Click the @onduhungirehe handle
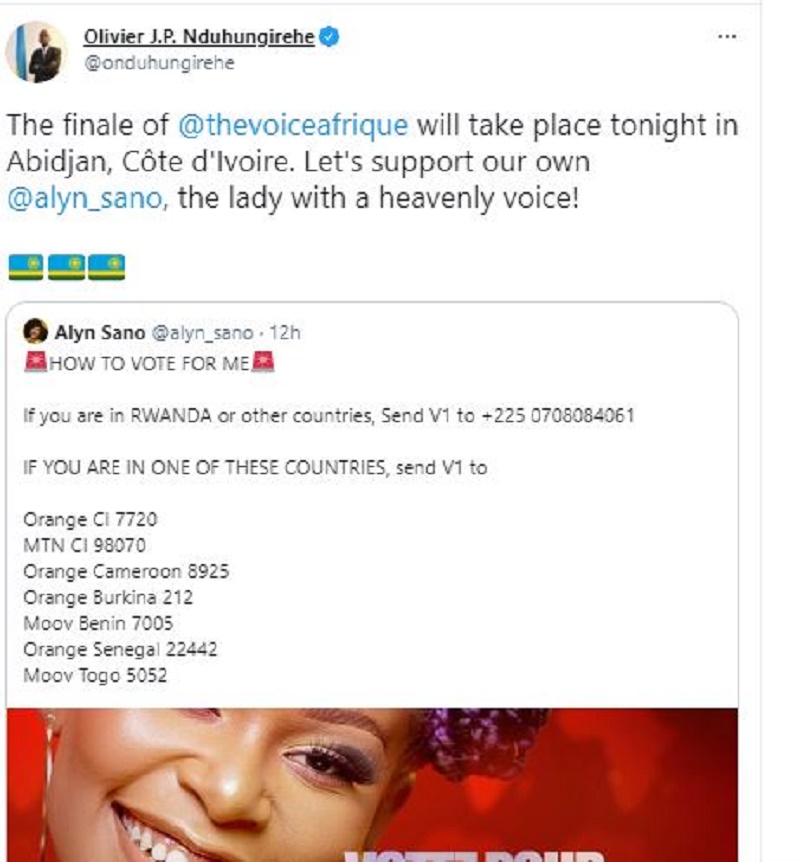The image size is (800, 862). pyautogui.click(x=159, y=63)
